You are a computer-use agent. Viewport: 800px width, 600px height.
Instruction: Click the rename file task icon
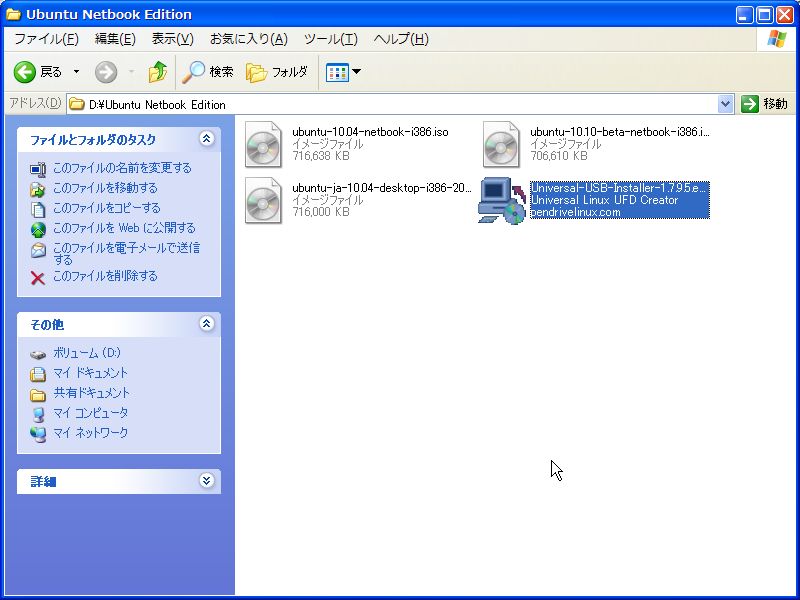(38, 169)
